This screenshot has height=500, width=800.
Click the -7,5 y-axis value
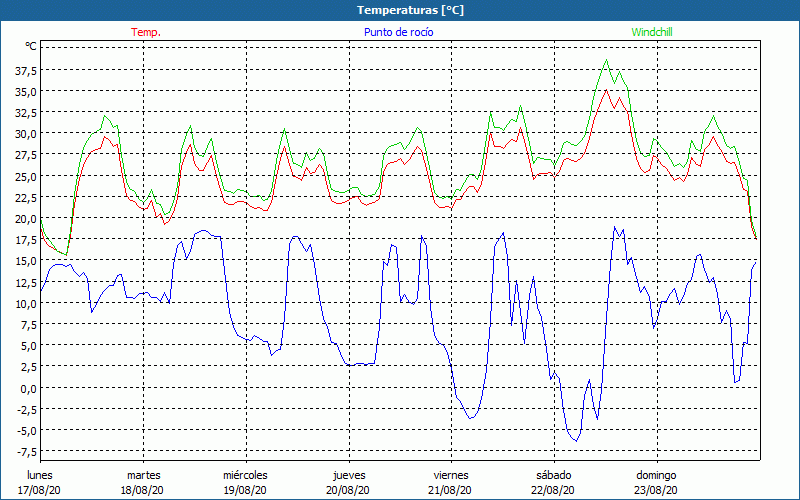point(27,452)
